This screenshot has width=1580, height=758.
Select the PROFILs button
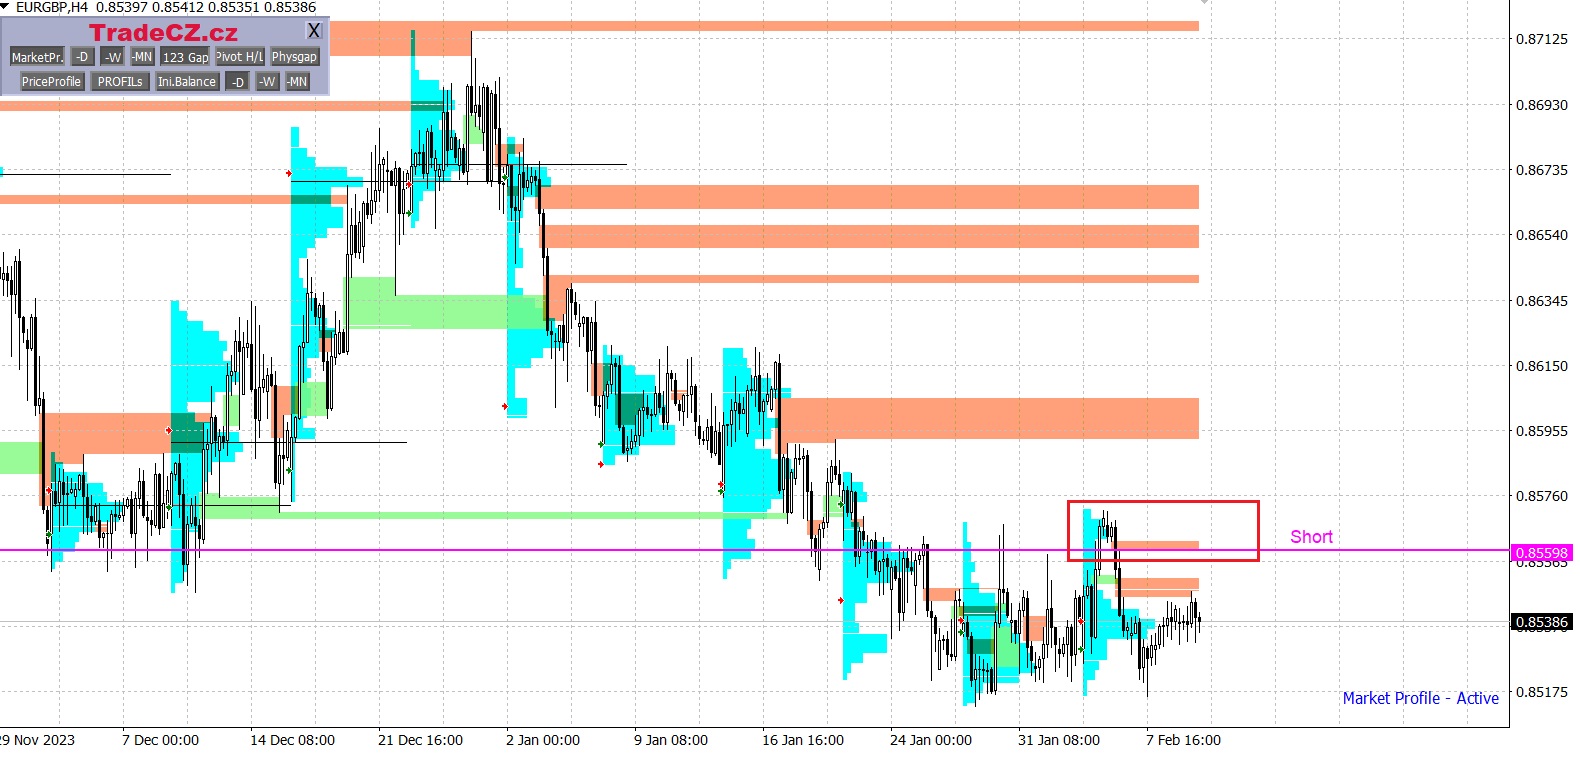click(x=120, y=82)
